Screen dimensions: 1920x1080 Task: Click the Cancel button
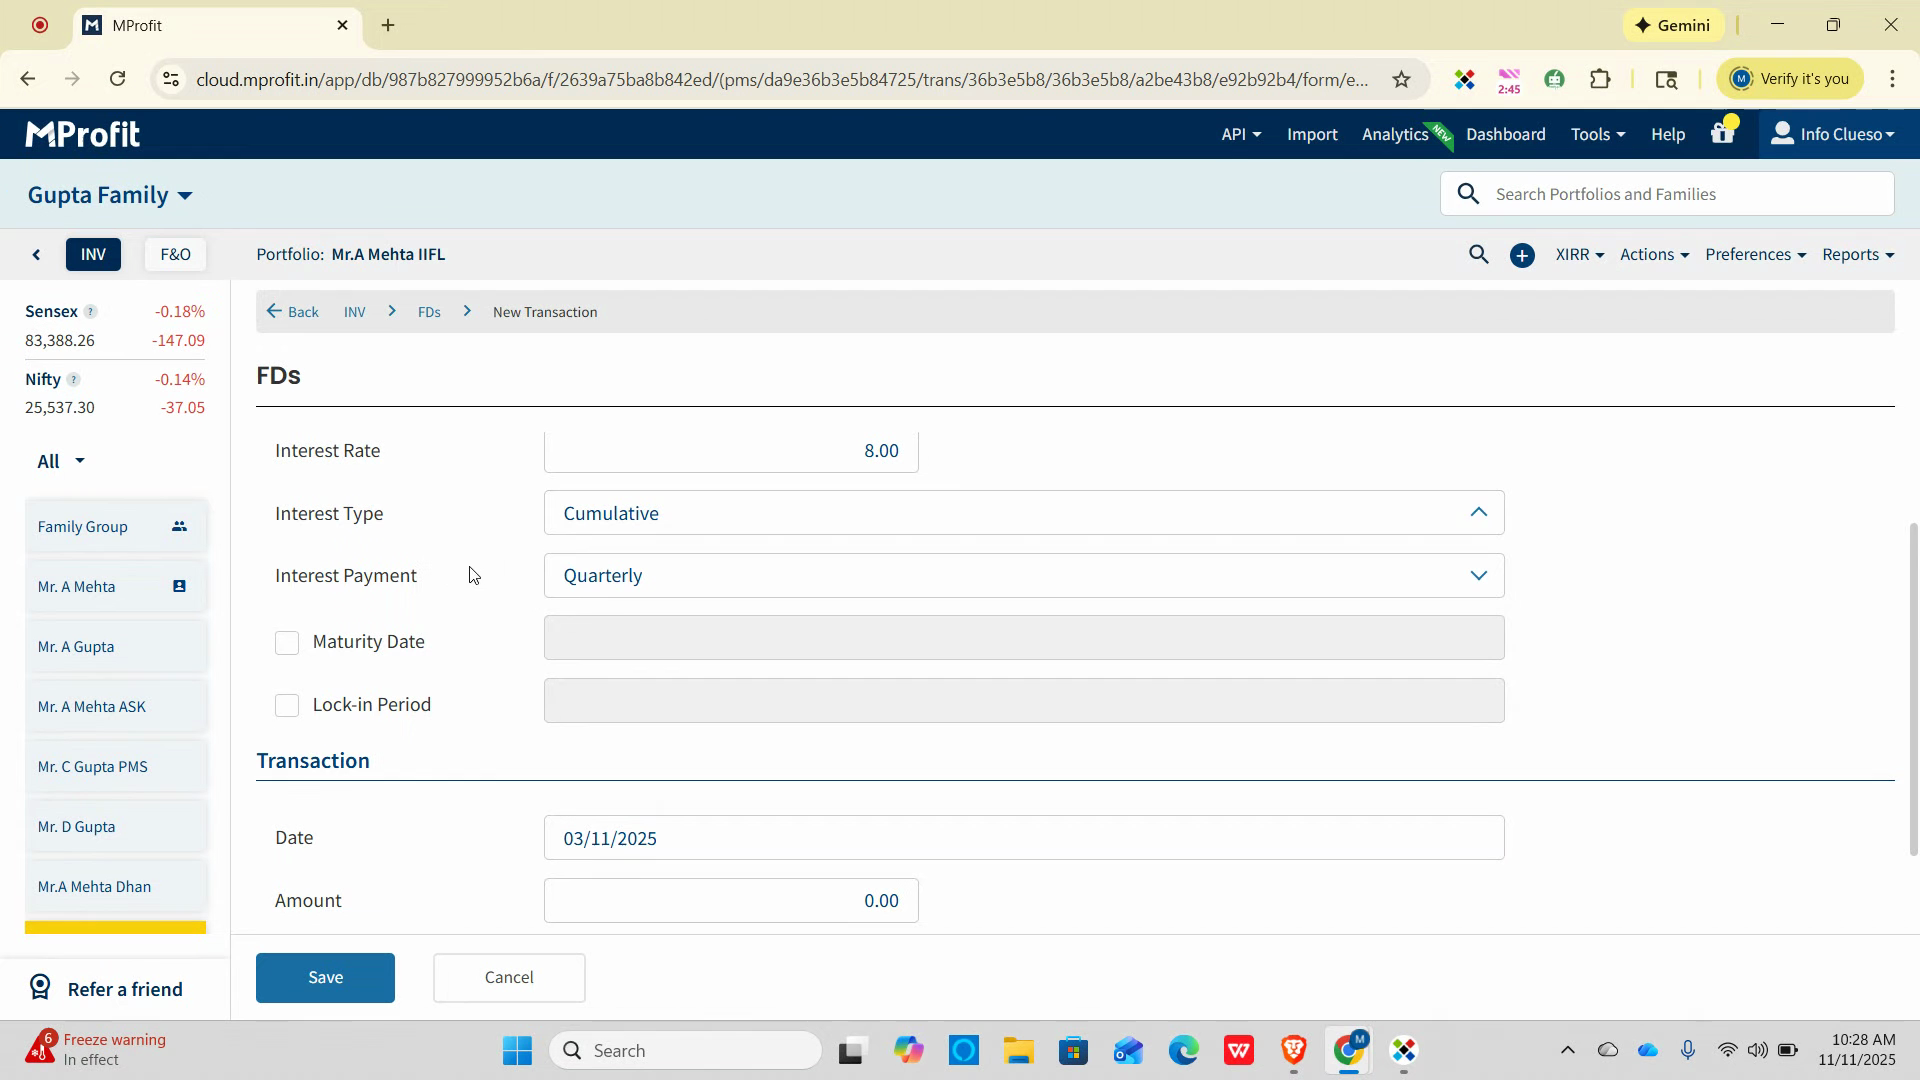(x=509, y=977)
